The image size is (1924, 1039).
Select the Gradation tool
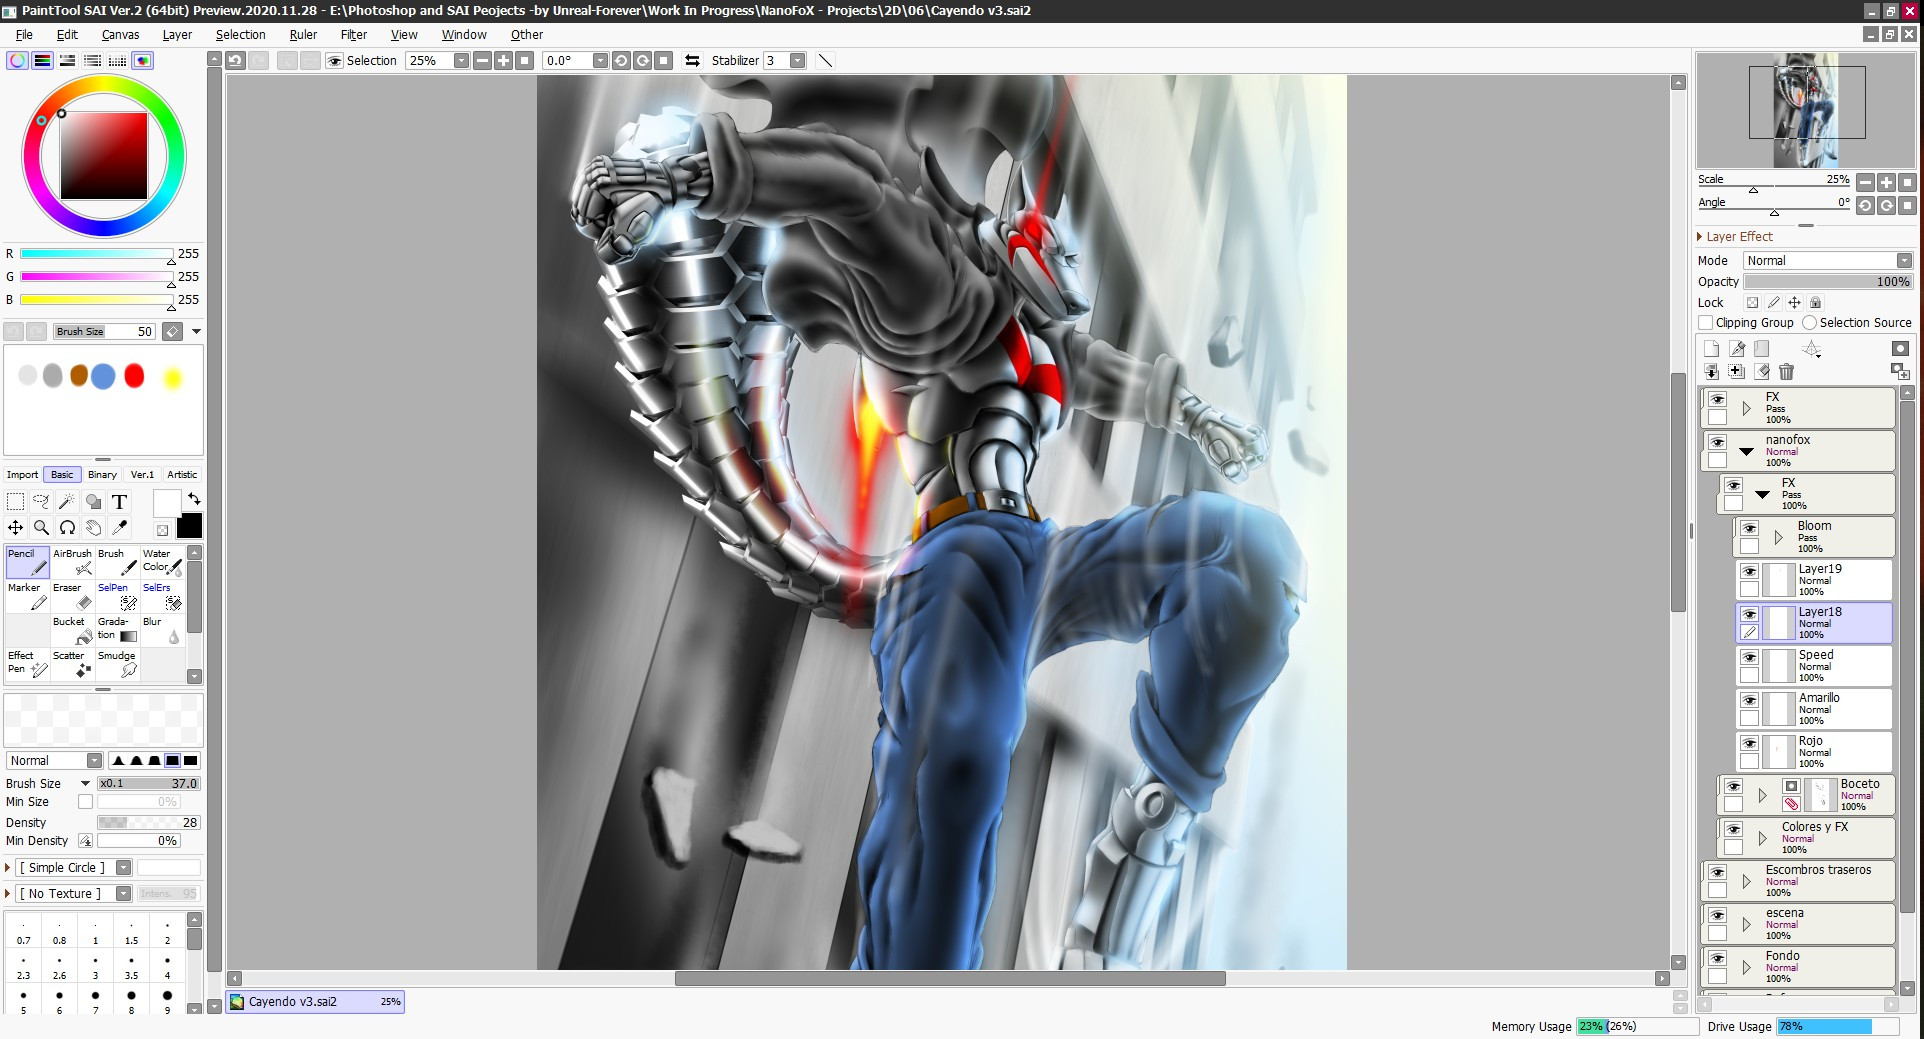(117, 630)
